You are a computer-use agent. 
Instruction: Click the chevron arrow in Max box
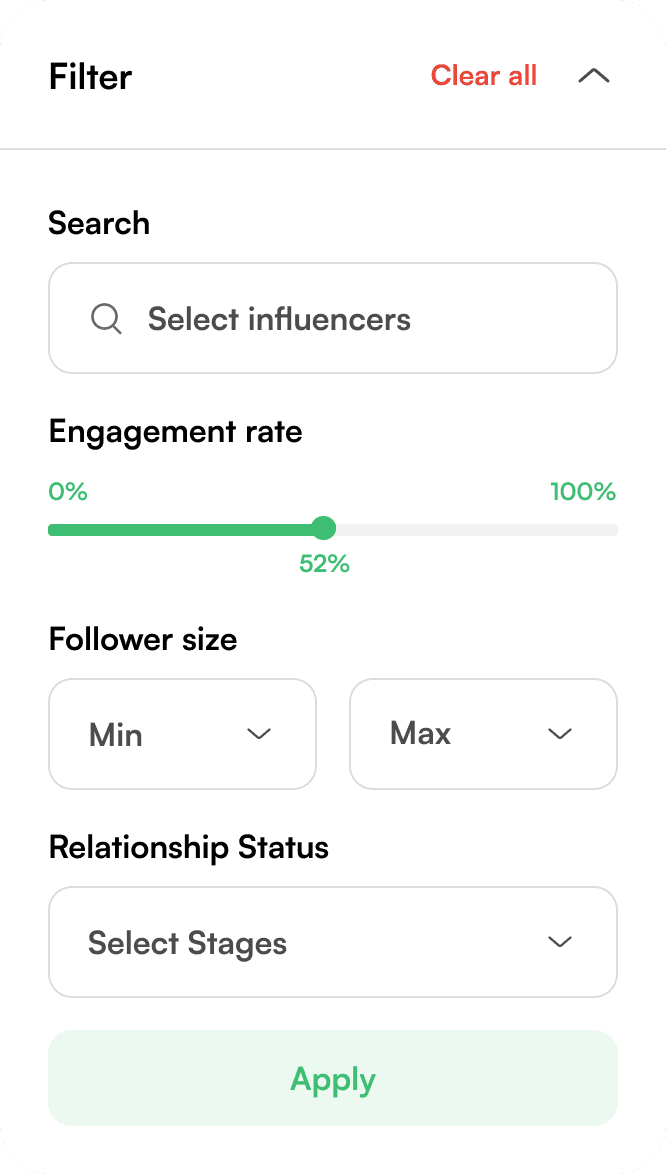pyautogui.click(x=560, y=734)
